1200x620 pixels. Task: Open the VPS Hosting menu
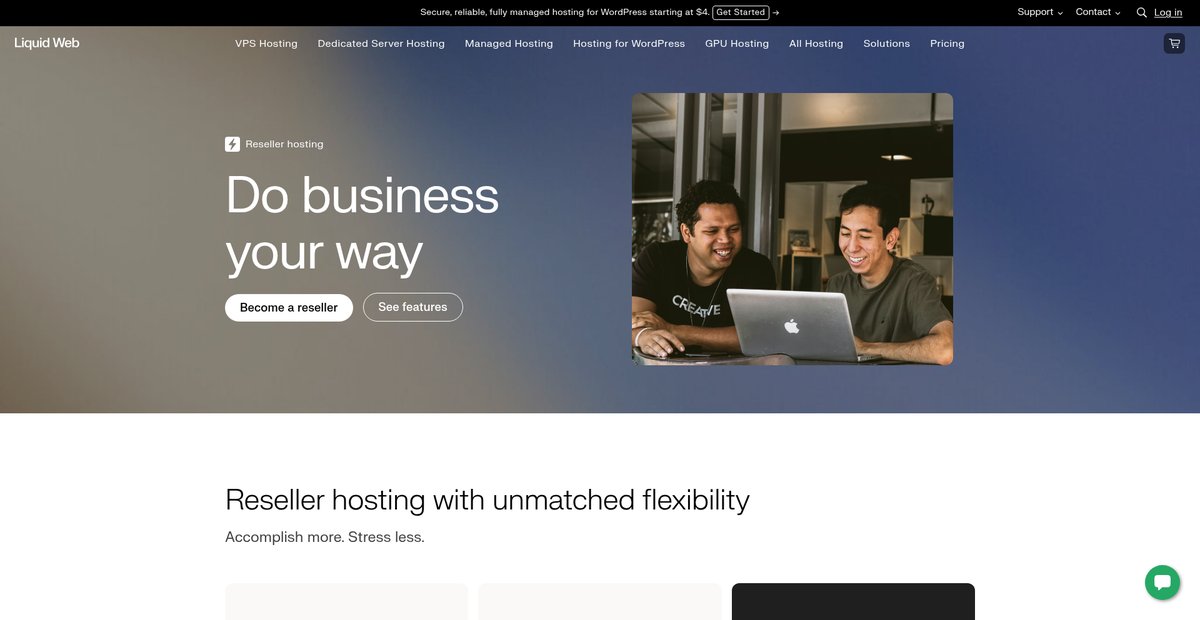[266, 44]
